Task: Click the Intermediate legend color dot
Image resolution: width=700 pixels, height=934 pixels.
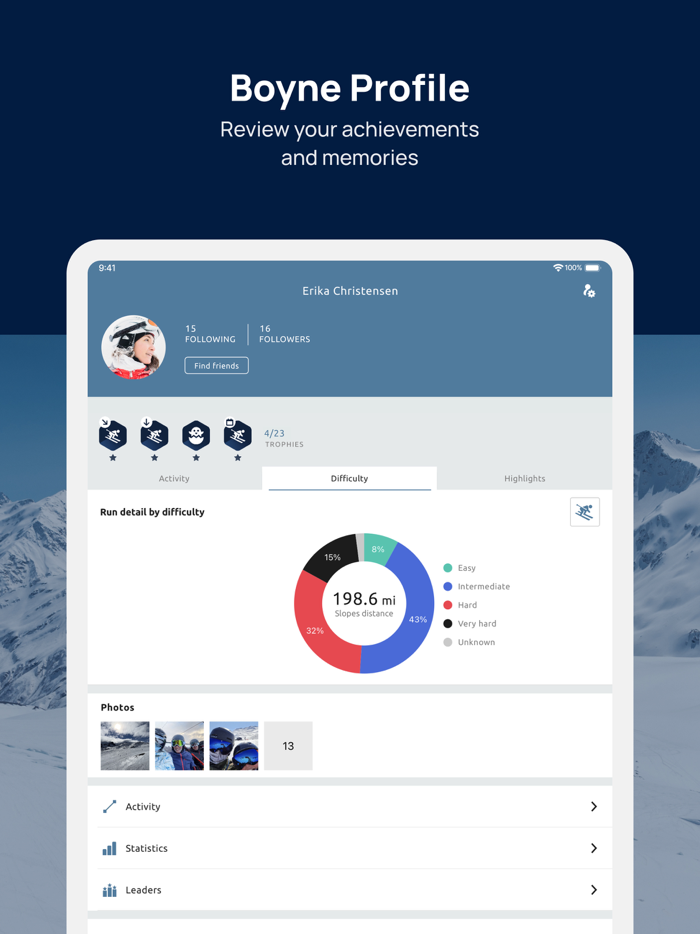Action: pos(447,586)
